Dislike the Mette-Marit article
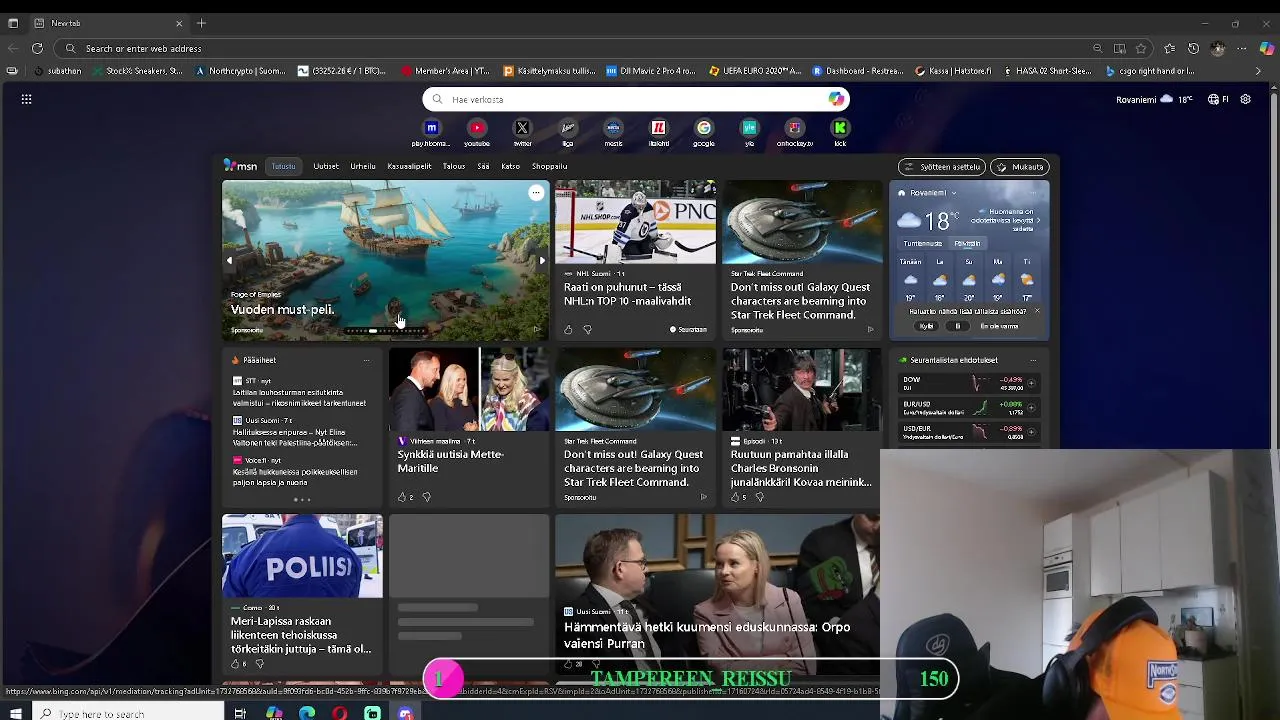 click(426, 497)
